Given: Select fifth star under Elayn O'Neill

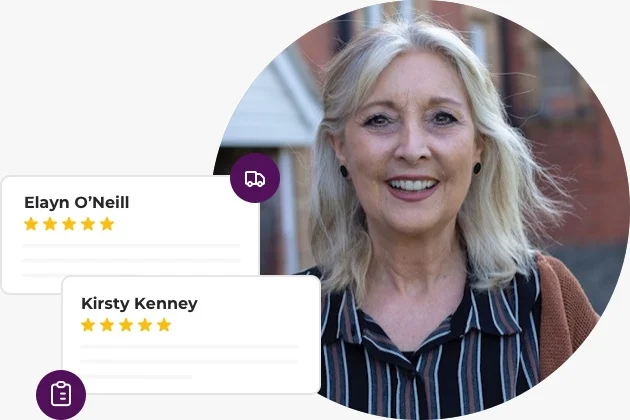Looking at the screenshot, I should (x=107, y=224).
